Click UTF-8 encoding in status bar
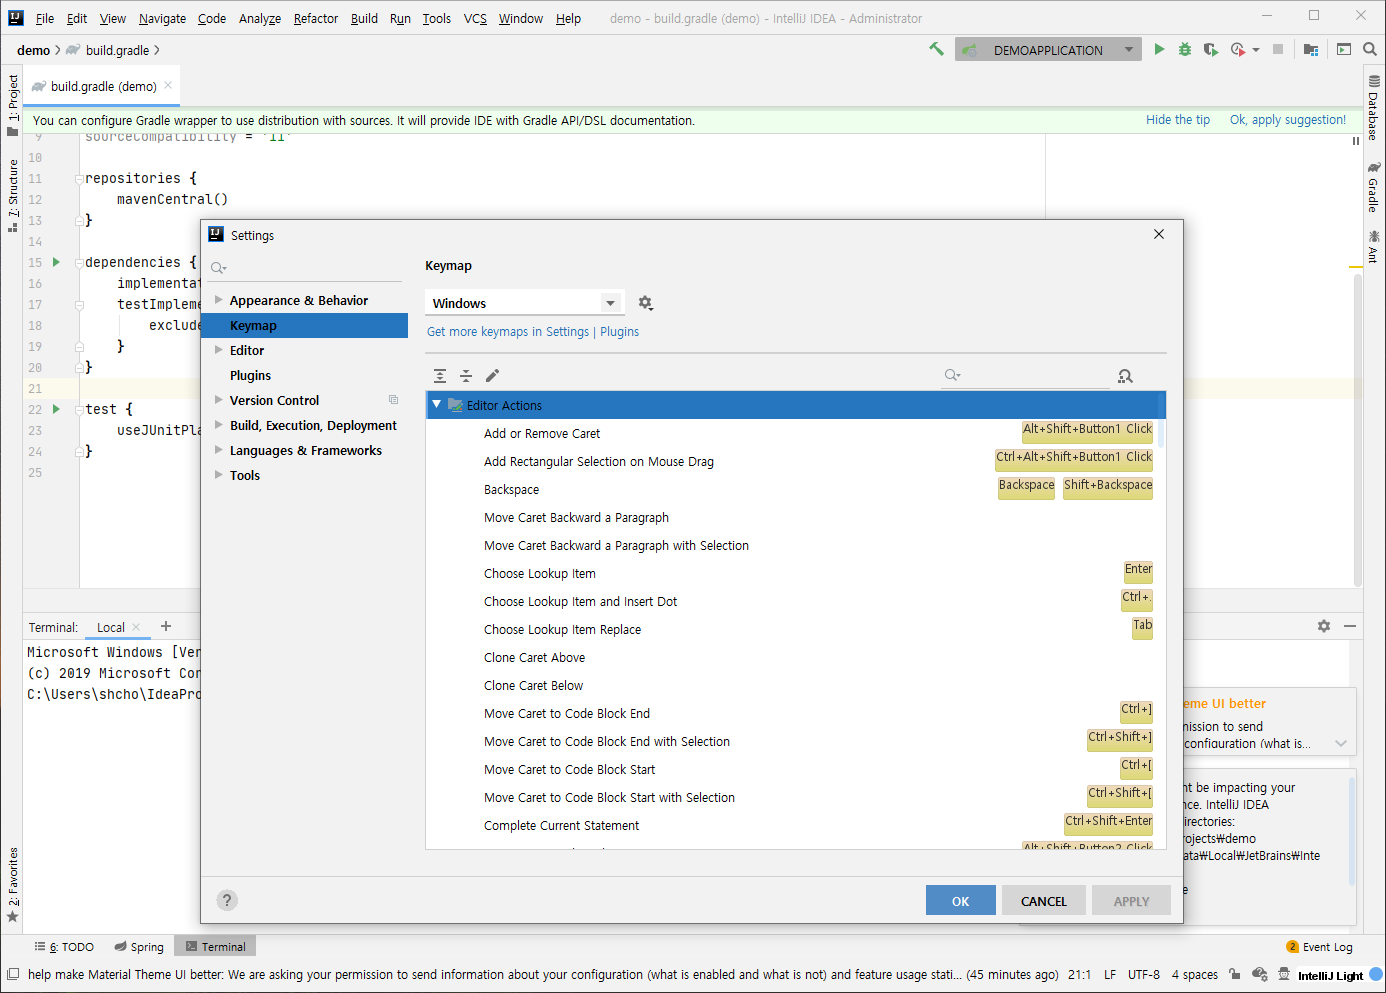 tap(1144, 974)
